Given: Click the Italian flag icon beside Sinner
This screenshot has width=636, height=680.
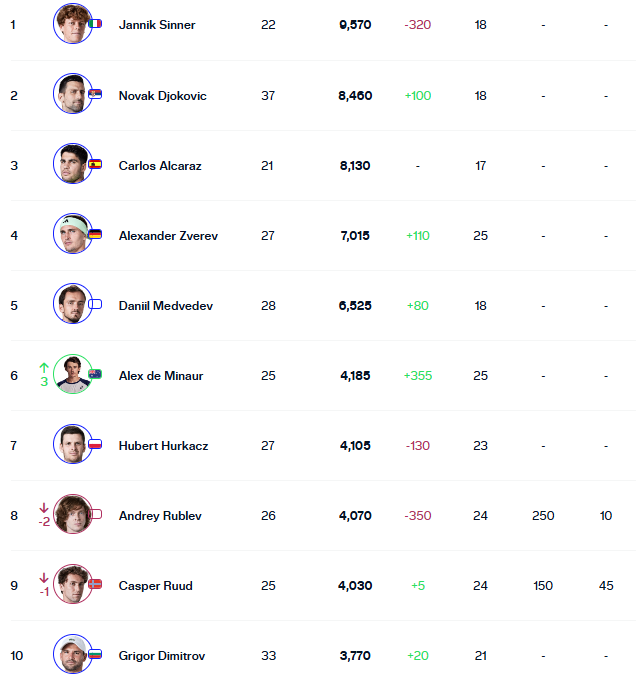Looking at the screenshot, I should tap(95, 23).
